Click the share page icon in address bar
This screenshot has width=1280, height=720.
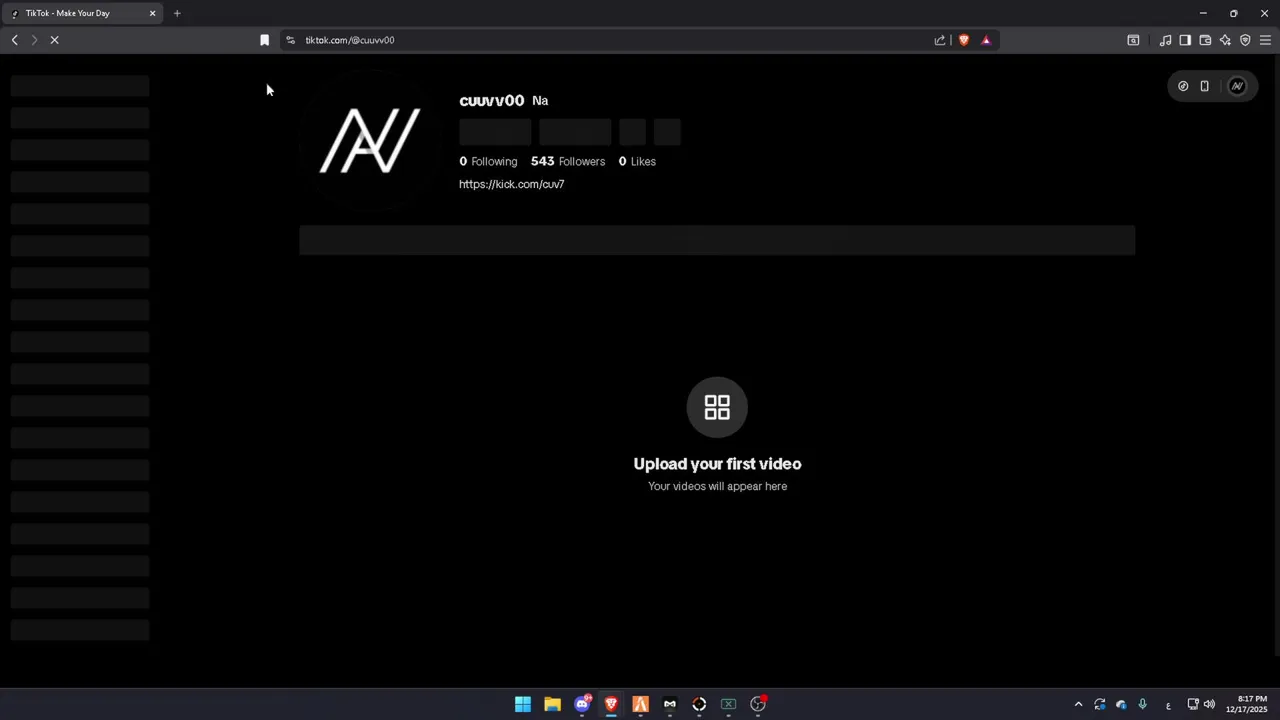(x=940, y=40)
